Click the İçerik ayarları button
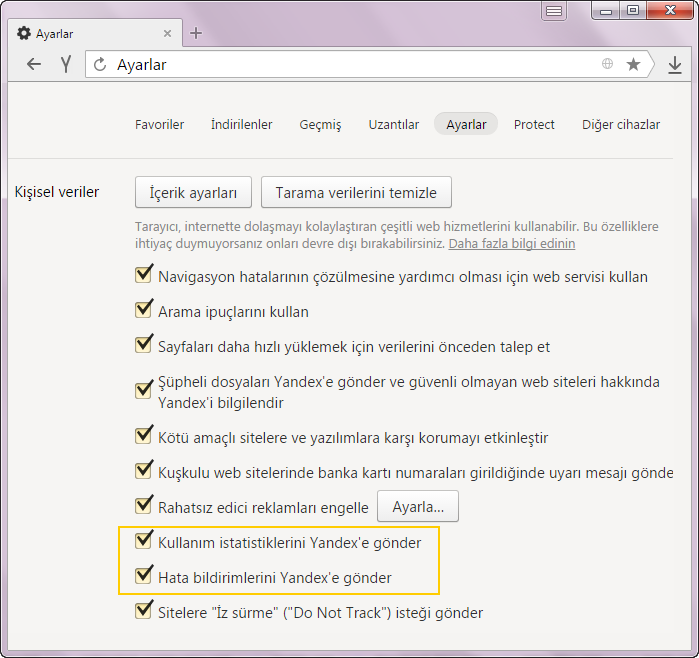Viewport: 699px width, 658px height. [x=193, y=192]
